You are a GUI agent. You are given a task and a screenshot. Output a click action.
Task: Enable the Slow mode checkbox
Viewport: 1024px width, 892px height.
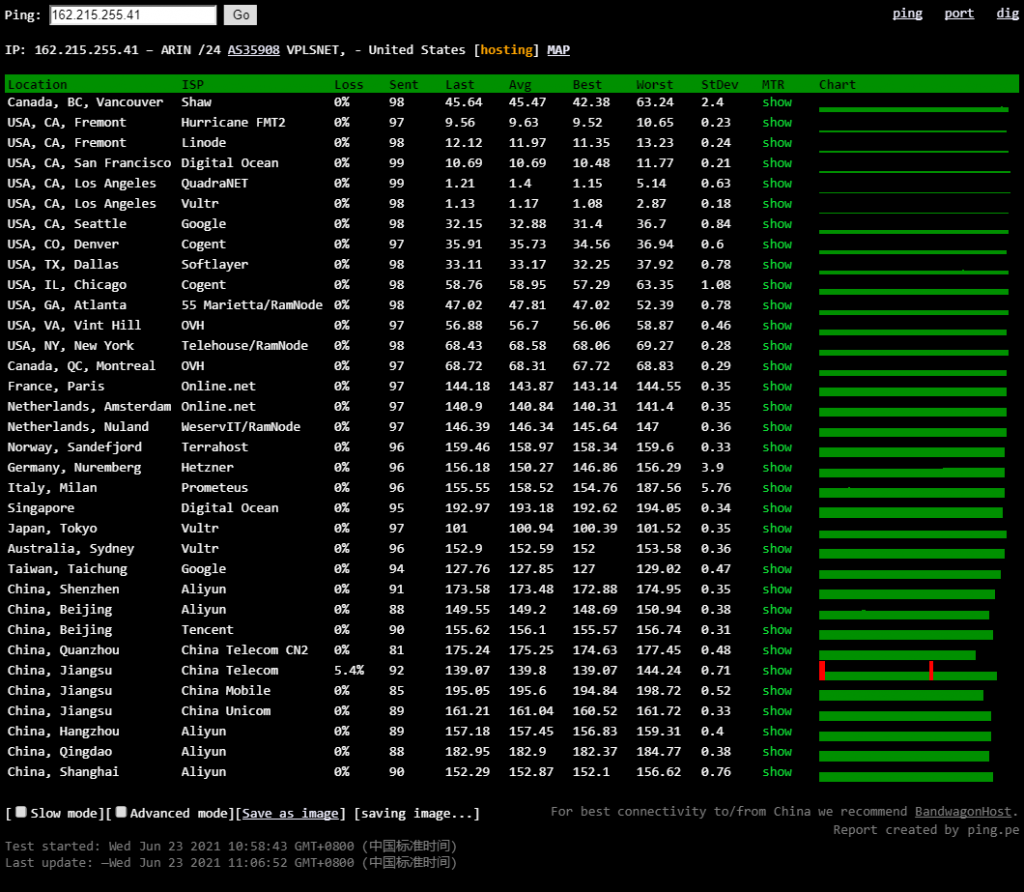(21, 813)
